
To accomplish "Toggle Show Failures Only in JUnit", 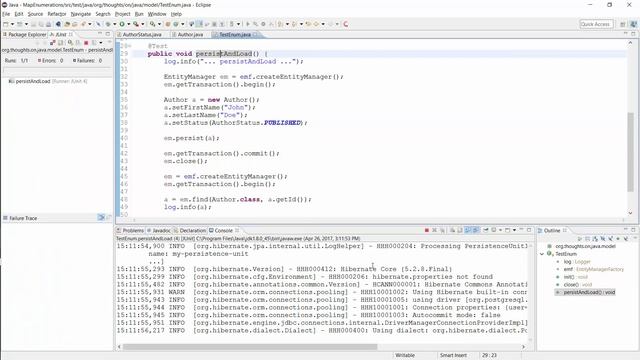I will click(53, 42).
